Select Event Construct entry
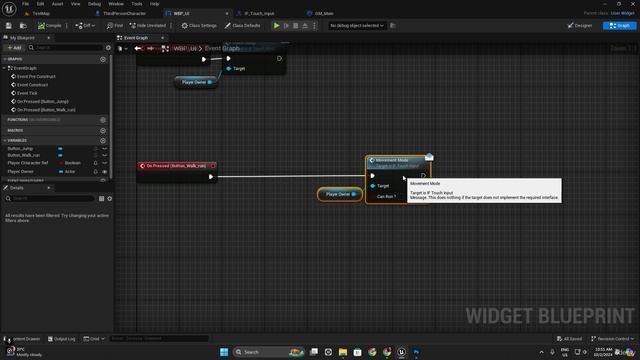The height and width of the screenshot is (360, 640). (32, 85)
